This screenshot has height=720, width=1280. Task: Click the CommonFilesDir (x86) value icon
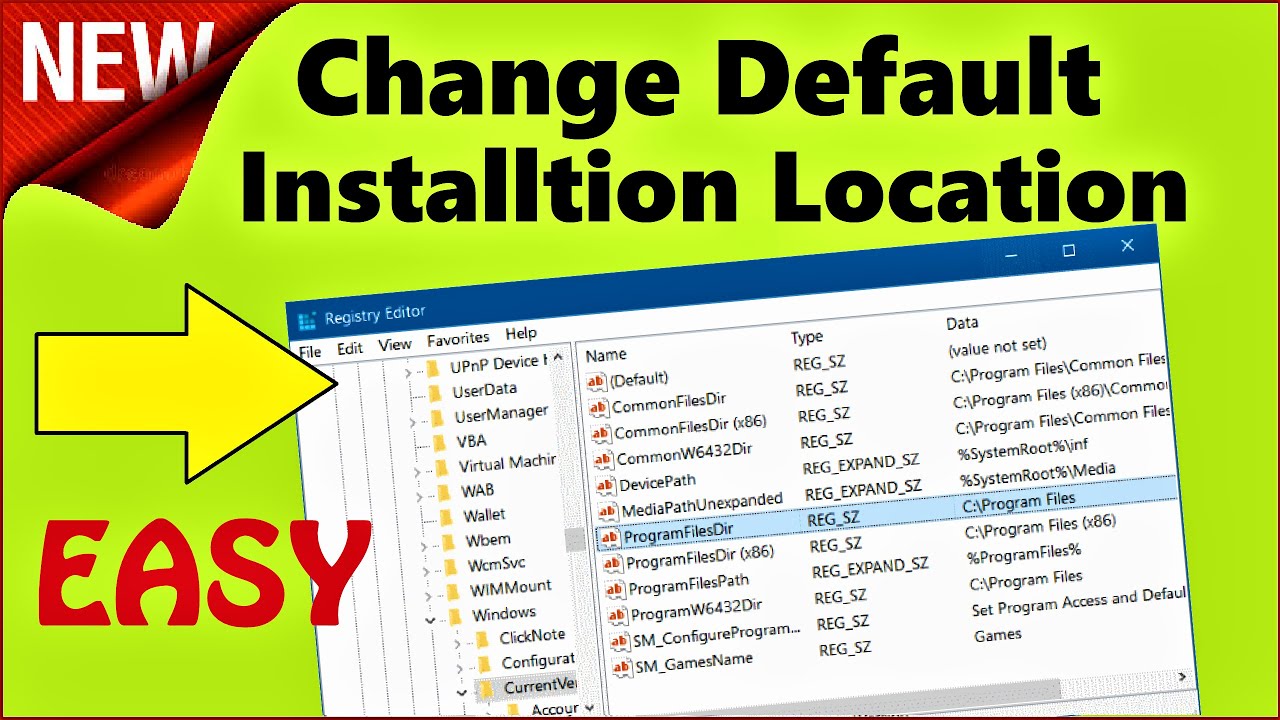pyautogui.click(x=600, y=433)
